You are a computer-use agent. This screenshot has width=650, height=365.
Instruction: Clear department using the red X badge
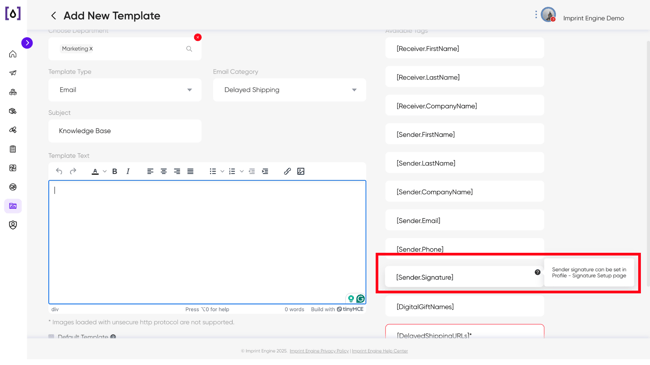click(x=198, y=37)
